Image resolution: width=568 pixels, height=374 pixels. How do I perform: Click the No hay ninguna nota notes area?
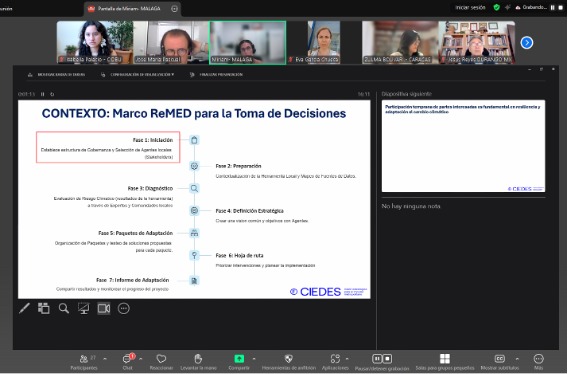[411, 206]
